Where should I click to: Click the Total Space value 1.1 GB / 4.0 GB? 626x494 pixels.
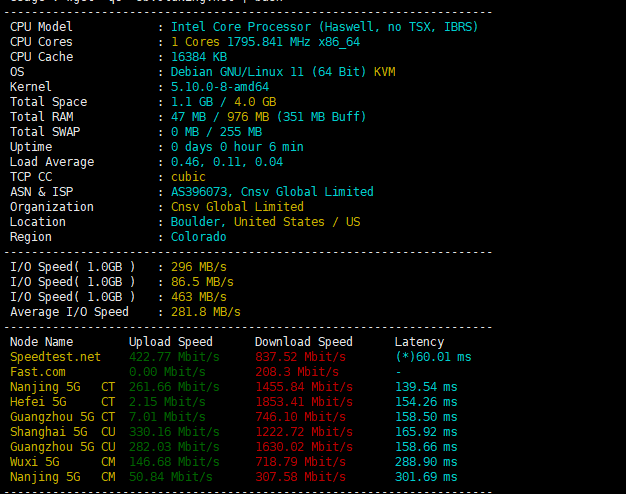[224, 102]
